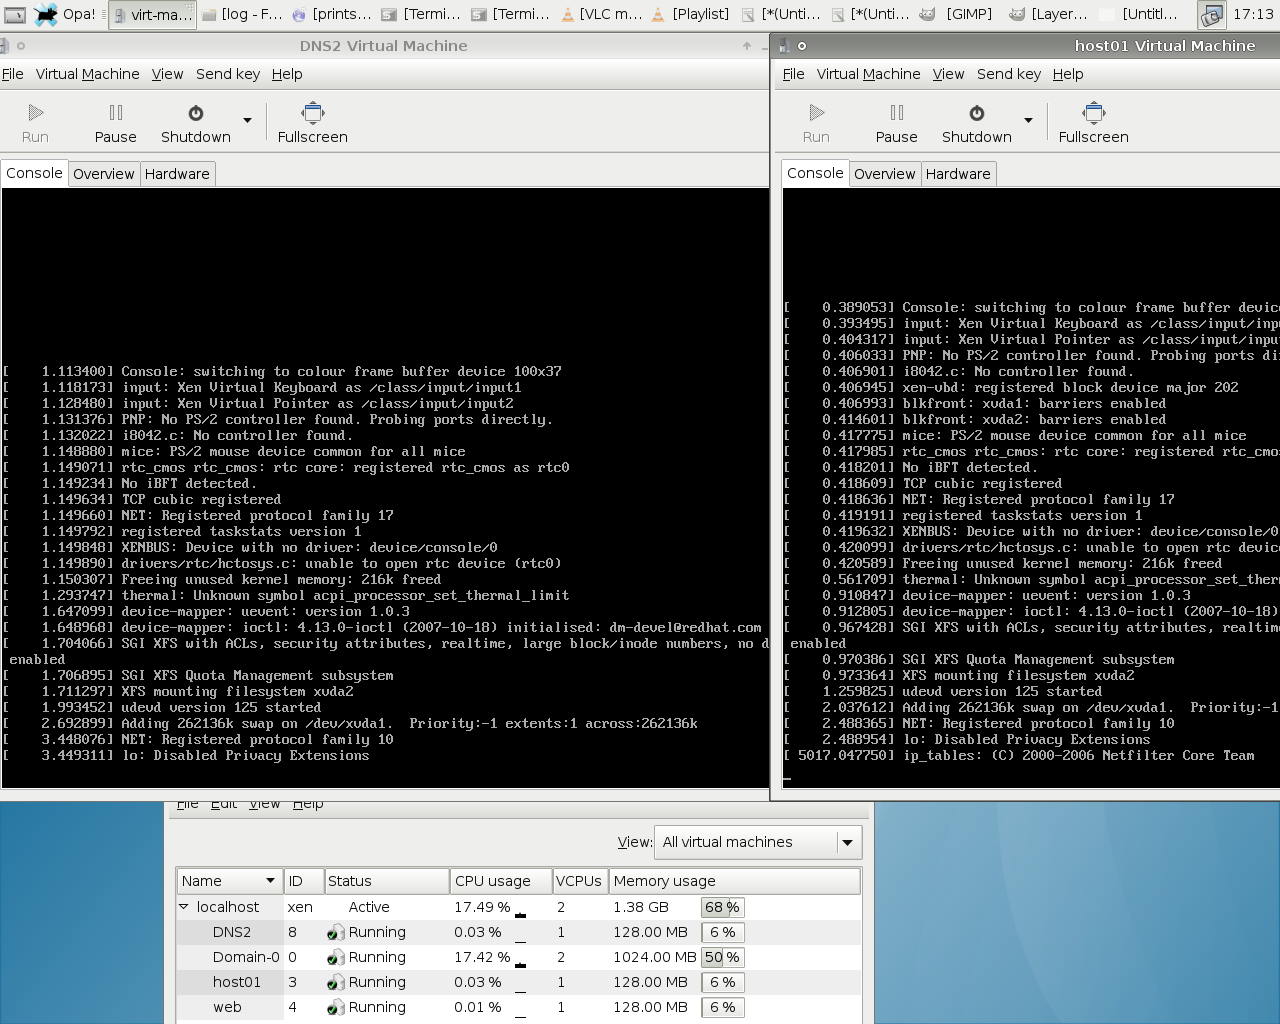Image resolution: width=1280 pixels, height=1024 pixels.
Task: Switch to Overview tab in host01 window
Action: [x=884, y=174]
